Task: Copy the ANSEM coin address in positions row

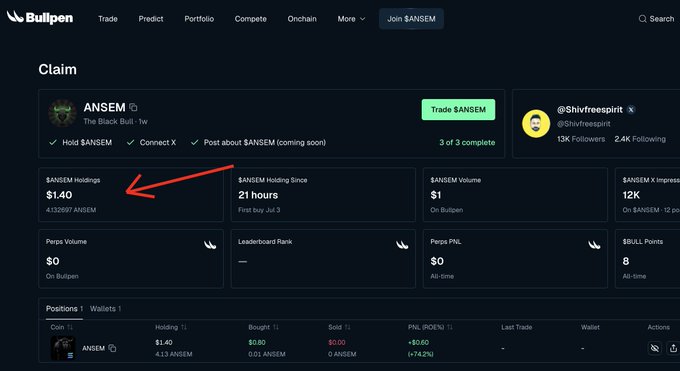Action: 112,348
